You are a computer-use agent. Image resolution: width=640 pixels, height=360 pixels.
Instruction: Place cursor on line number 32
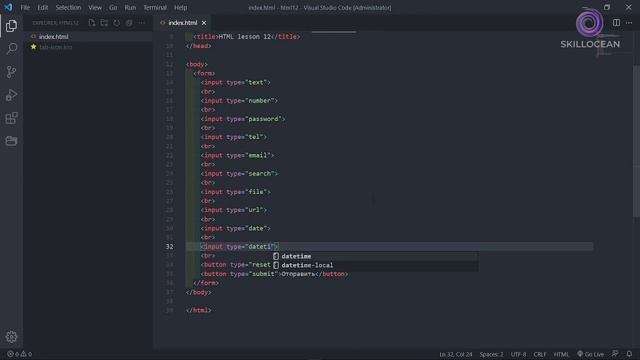click(169, 247)
